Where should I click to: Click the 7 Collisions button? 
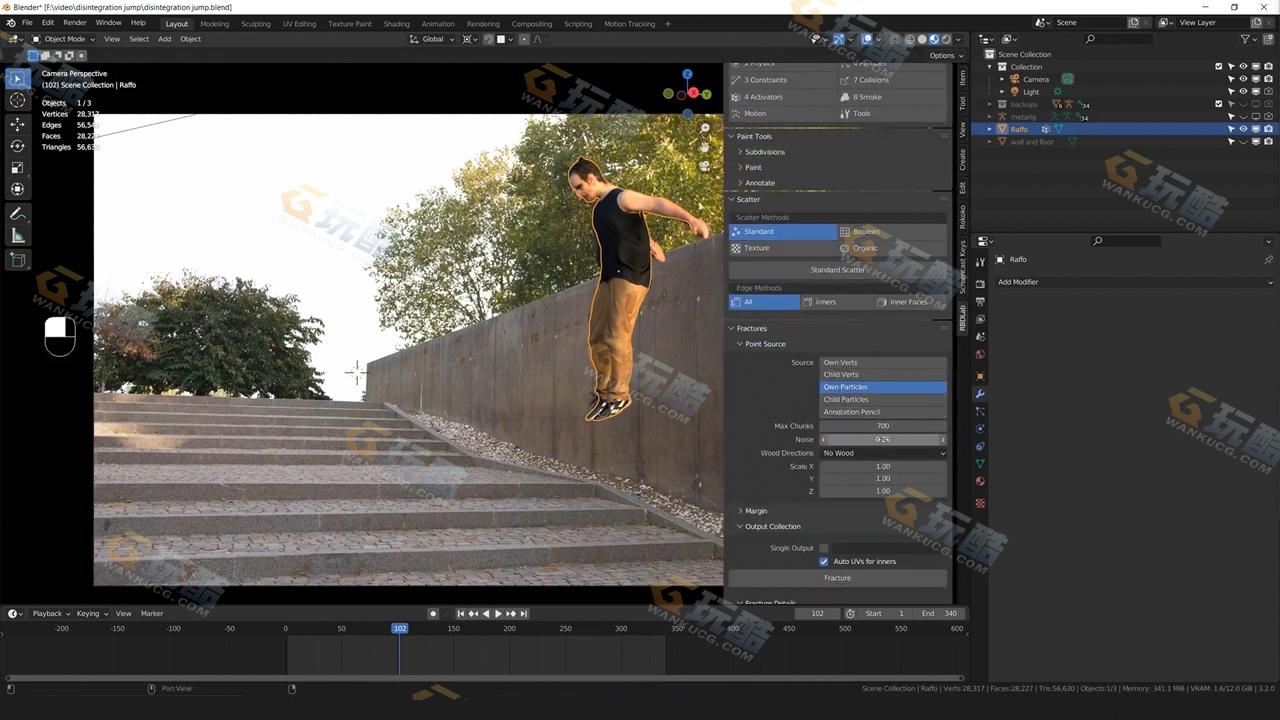point(892,80)
